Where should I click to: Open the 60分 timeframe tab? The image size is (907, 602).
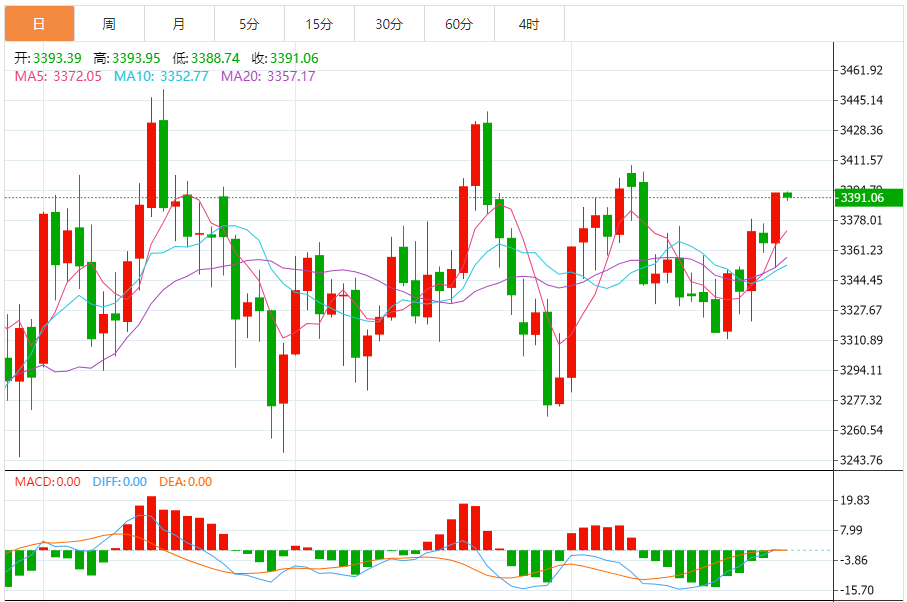pyautogui.click(x=459, y=24)
